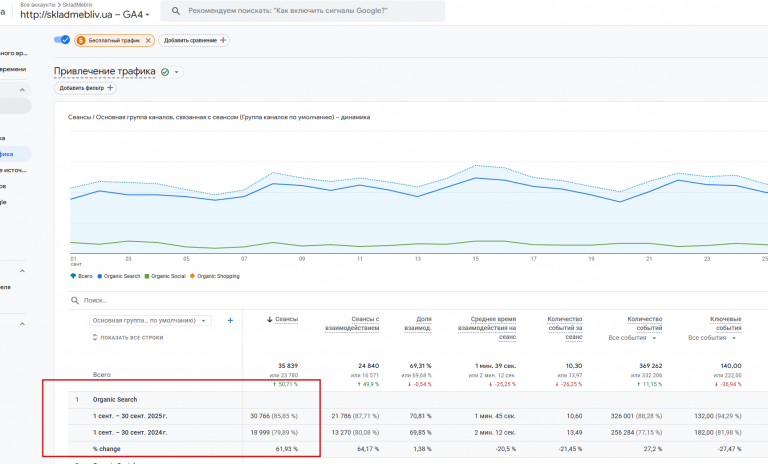Click the % change row label

pyautogui.click(x=106, y=449)
